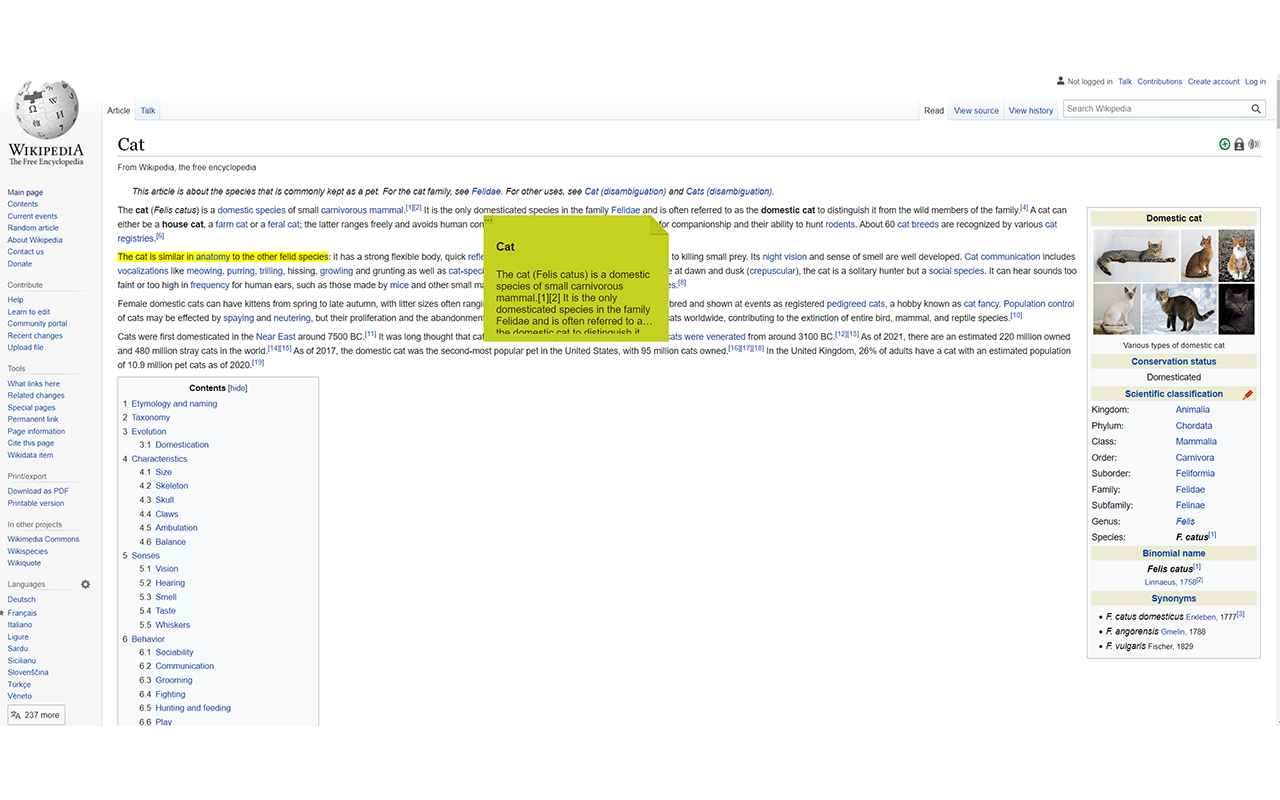Screen dimensions: 1280x800
Task: Open Felidae link in hatnote
Action: click(486, 191)
